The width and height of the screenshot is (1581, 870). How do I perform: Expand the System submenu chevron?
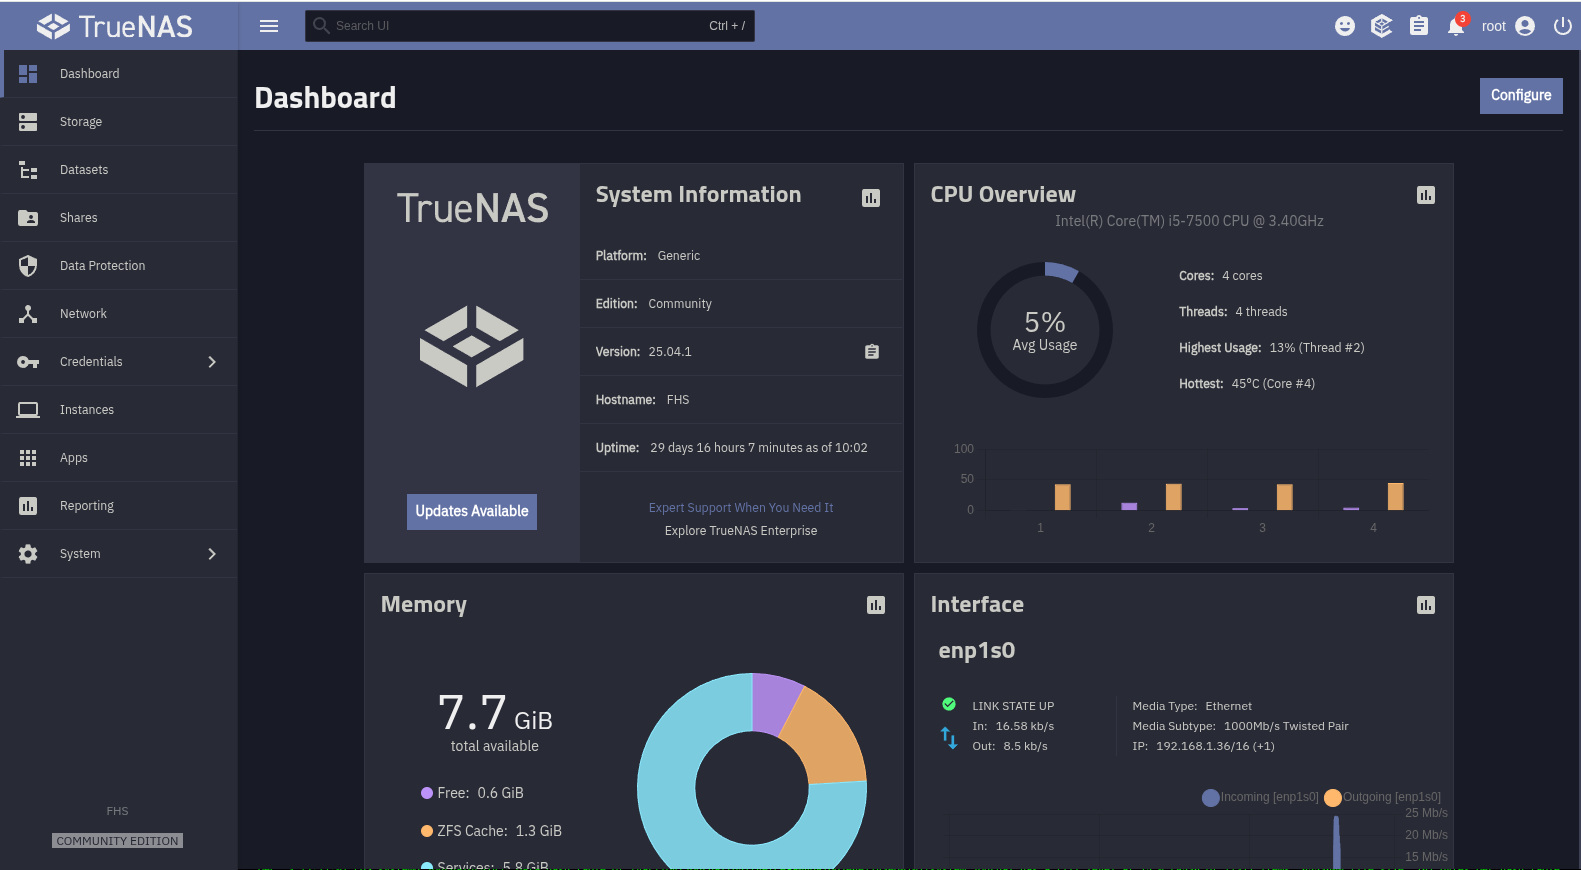212,554
